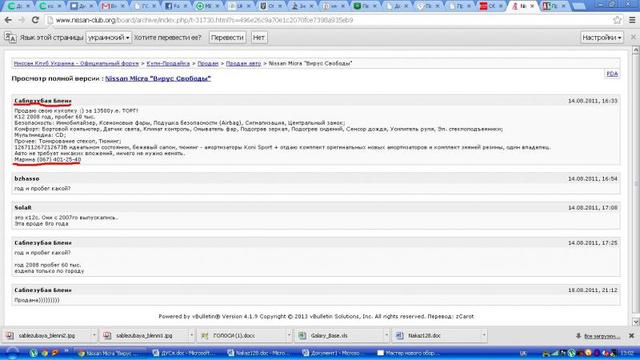The image size is (640, 360).
Task: Close the downloads bar
Action: (631, 336)
